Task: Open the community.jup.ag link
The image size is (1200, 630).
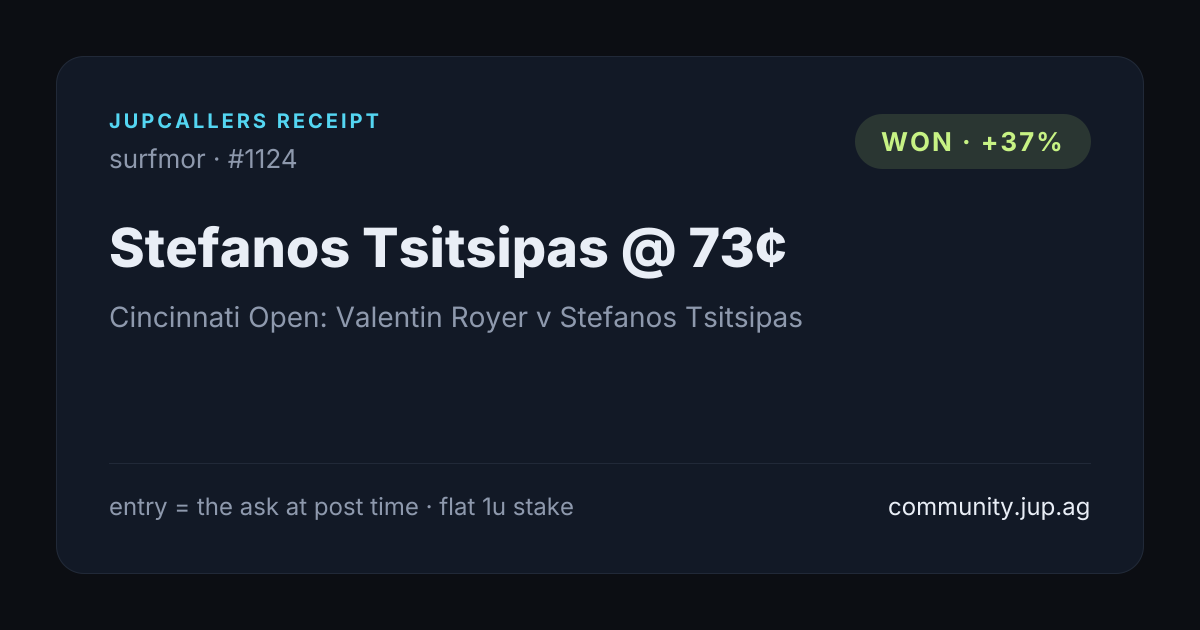Action: pyautogui.click(x=989, y=507)
